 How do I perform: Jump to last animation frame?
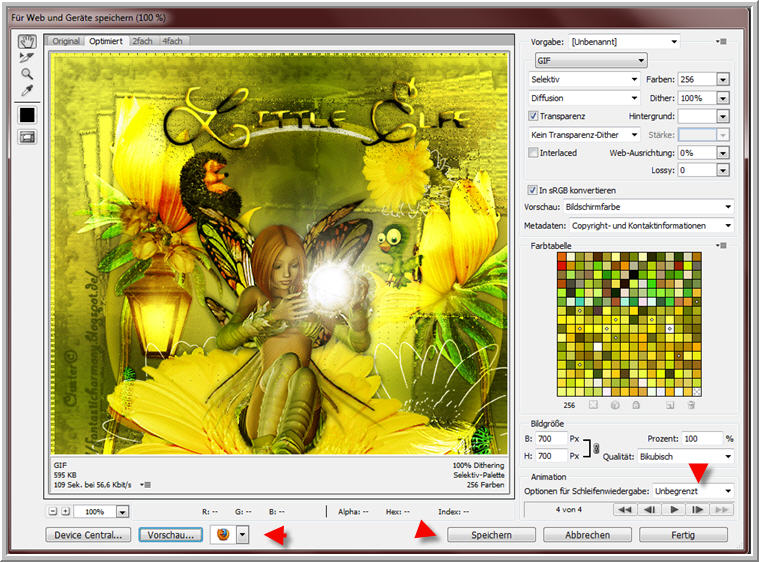point(722,509)
